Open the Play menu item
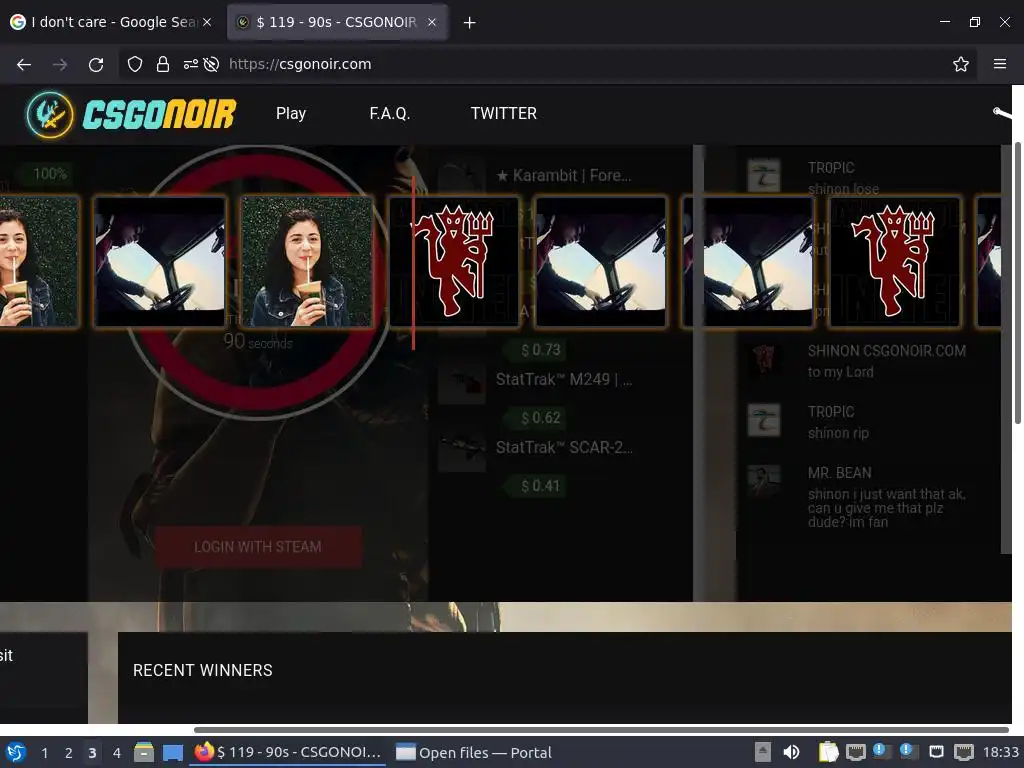The width and height of the screenshot is (1024, 768). click(x=291, y=114)
